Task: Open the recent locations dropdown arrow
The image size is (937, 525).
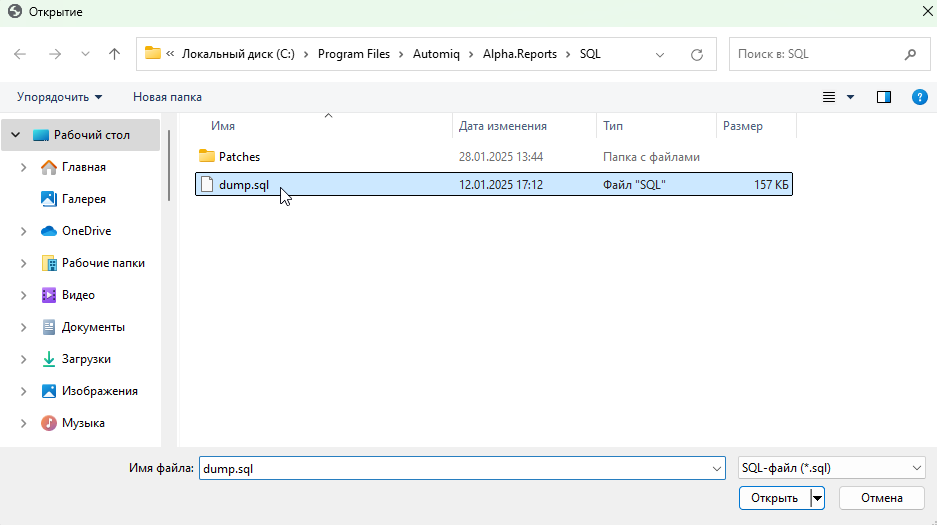Action: pyautogui.click(x=85, y=54)
